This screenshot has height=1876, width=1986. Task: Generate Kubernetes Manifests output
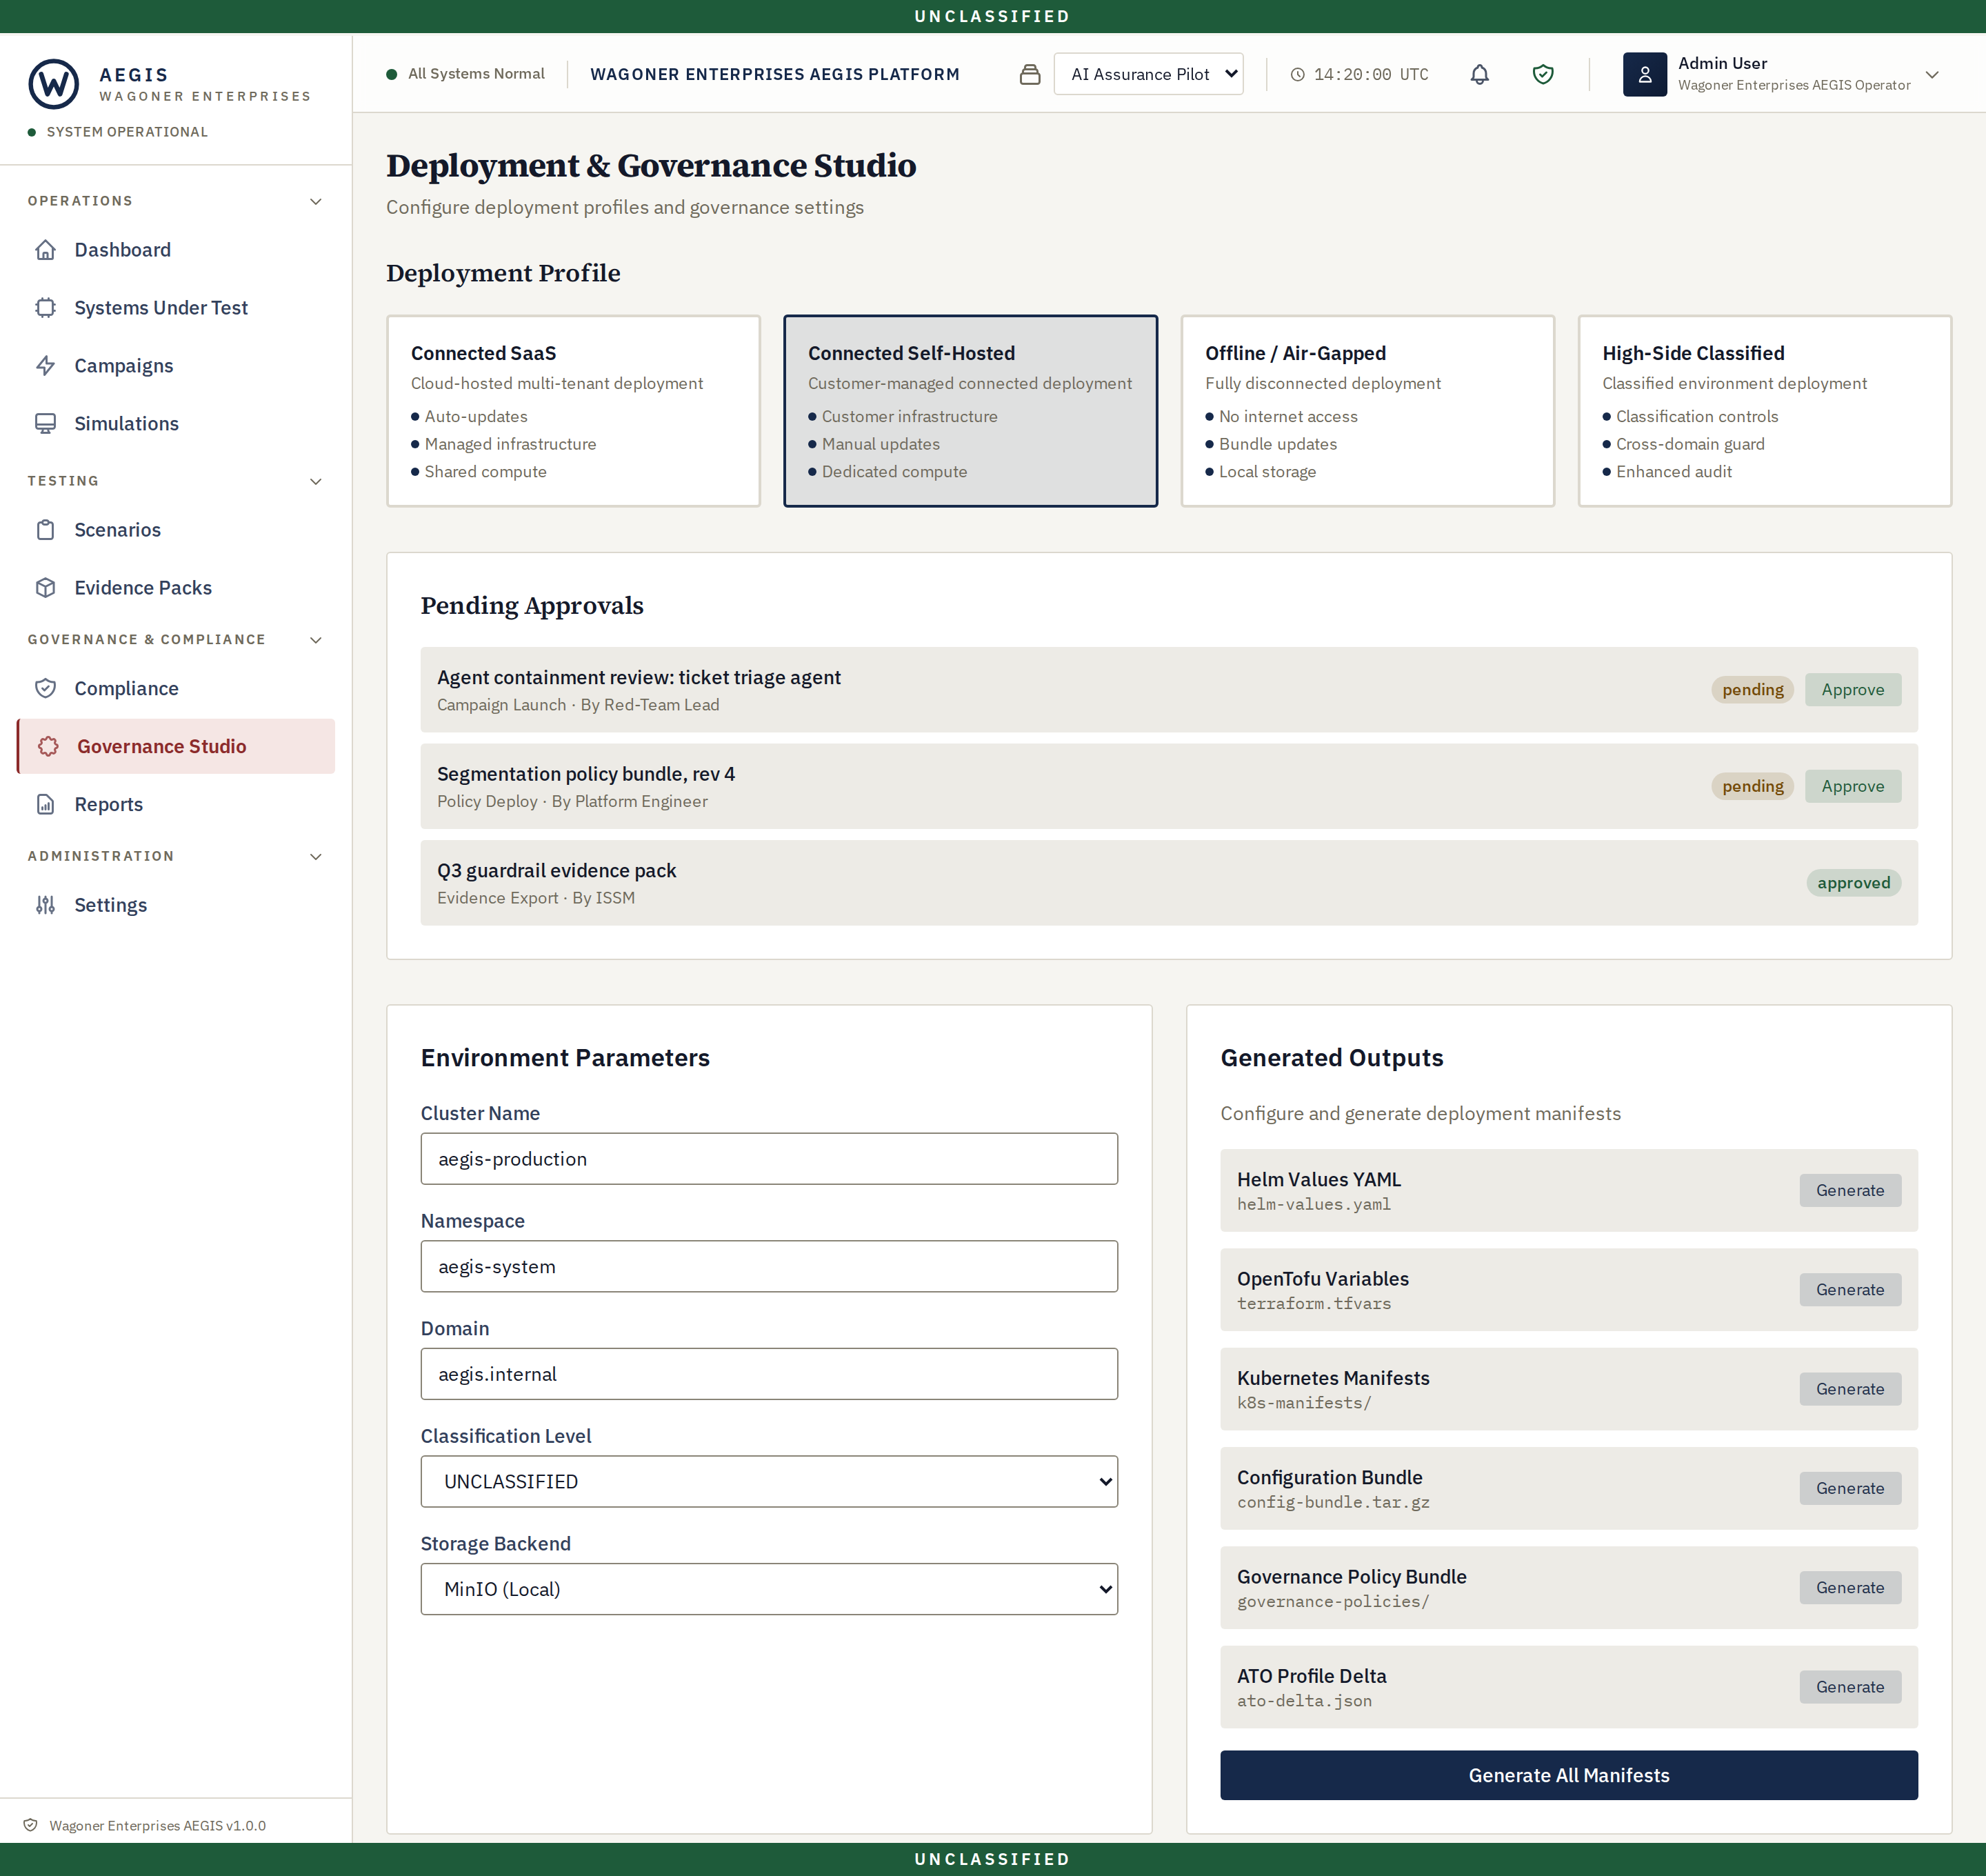point(1849,1389)
